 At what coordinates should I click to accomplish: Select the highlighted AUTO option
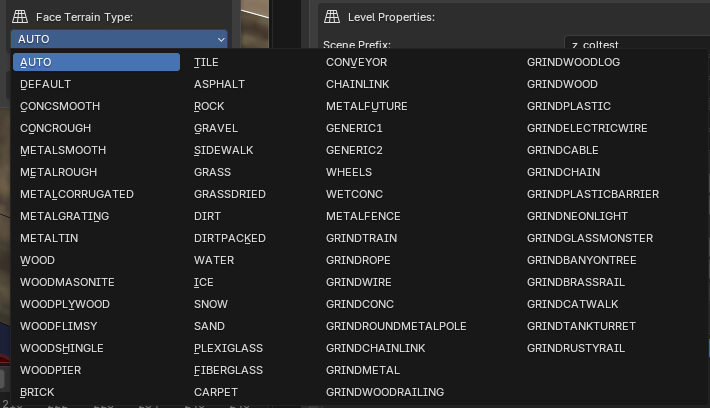pos(97,62)
